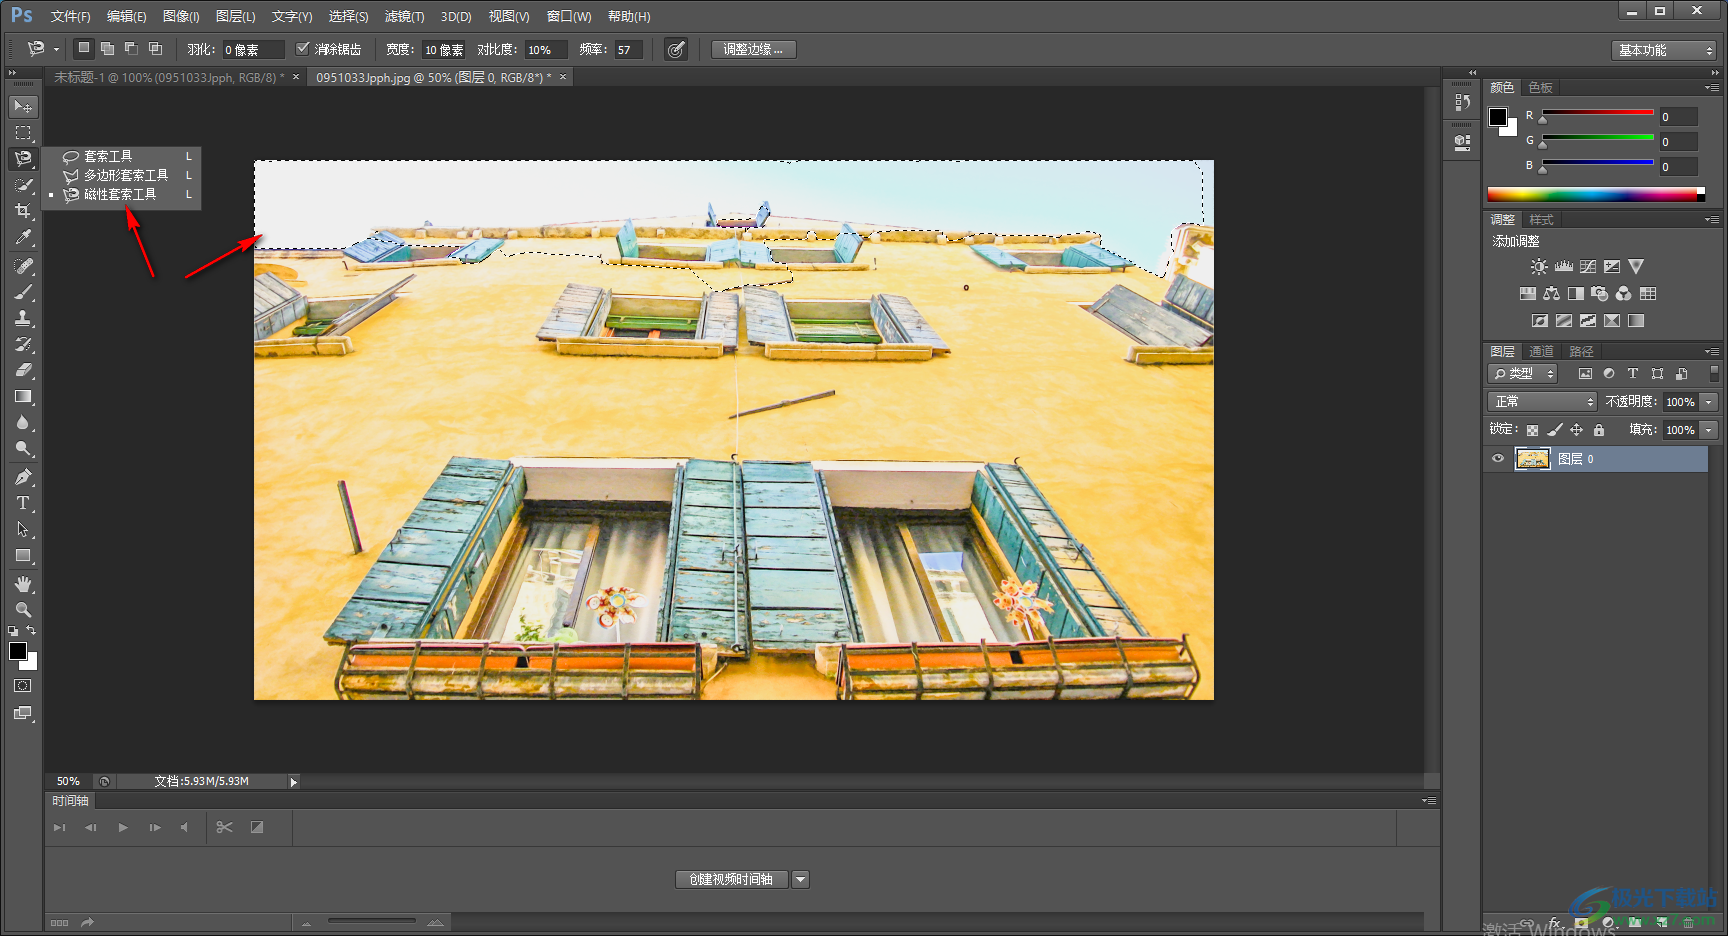Click the foreground color swatch in Color panel
Viewport: 1728px width, 936px height.
click(1498, 117)
